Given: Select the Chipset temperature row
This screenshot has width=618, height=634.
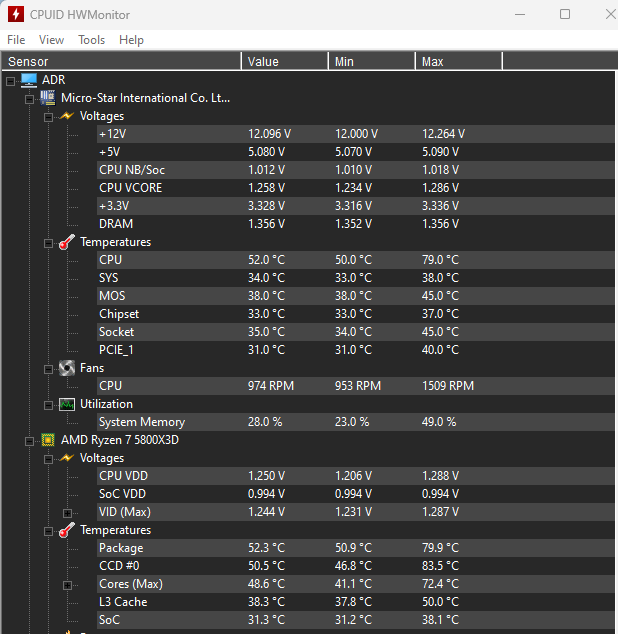Looking at the screenshot, I should pyautogui.click(x=356, y=314).
